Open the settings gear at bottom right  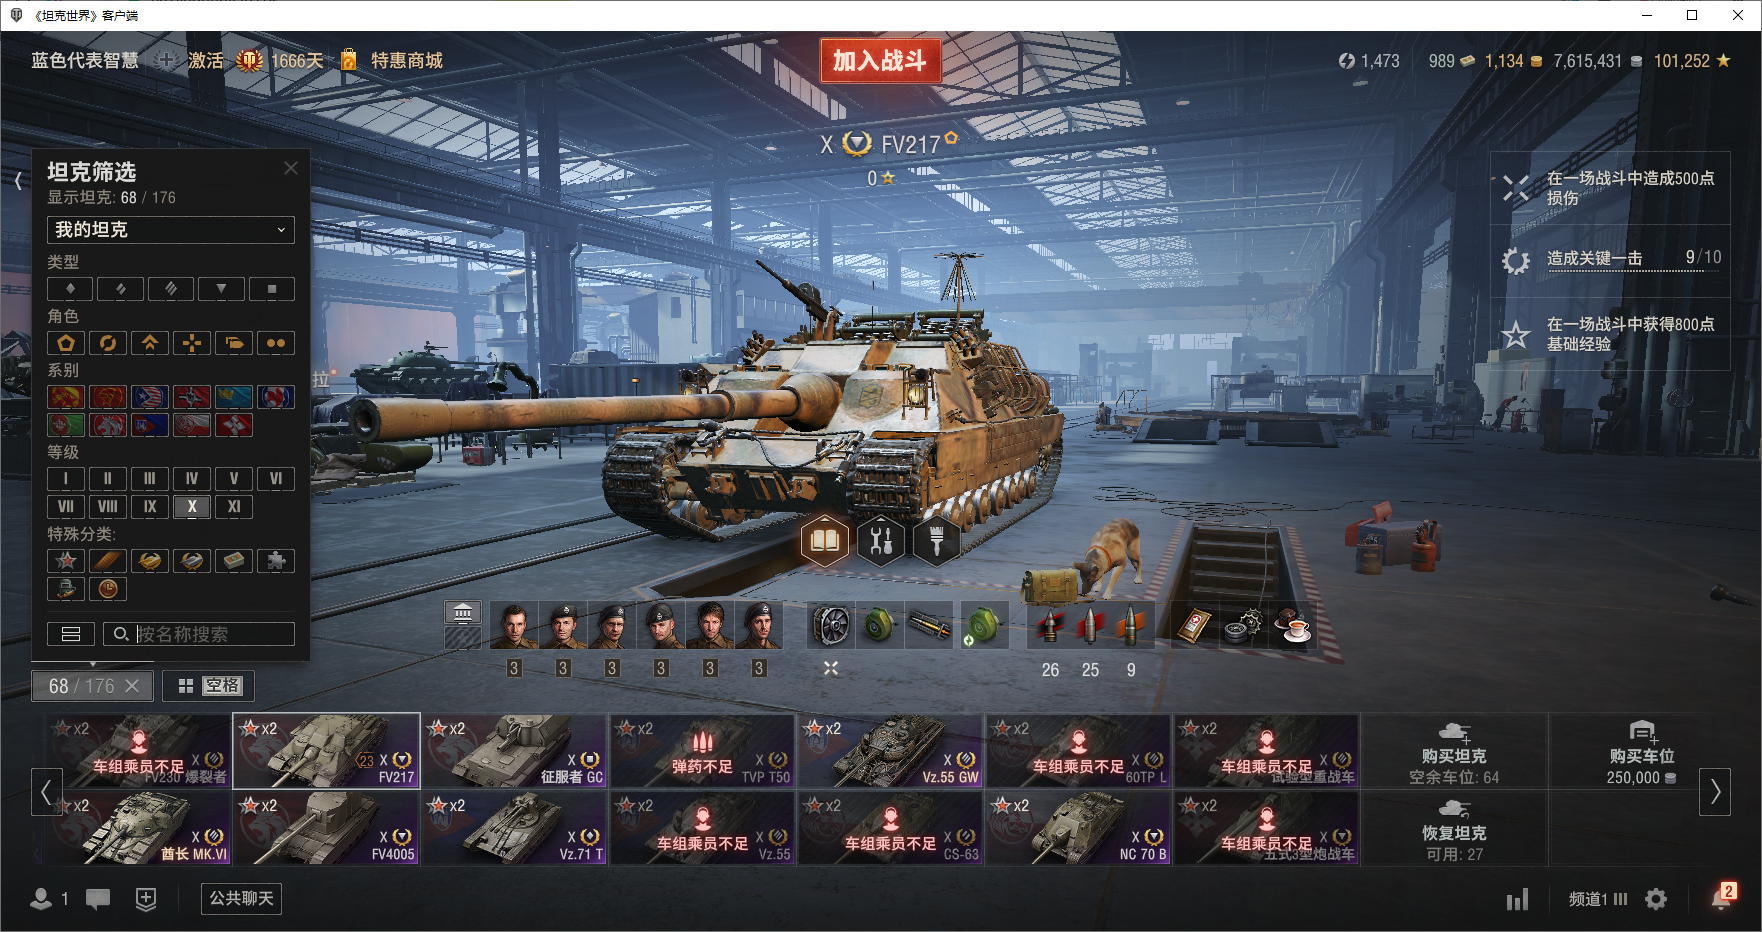(1656, 899)
